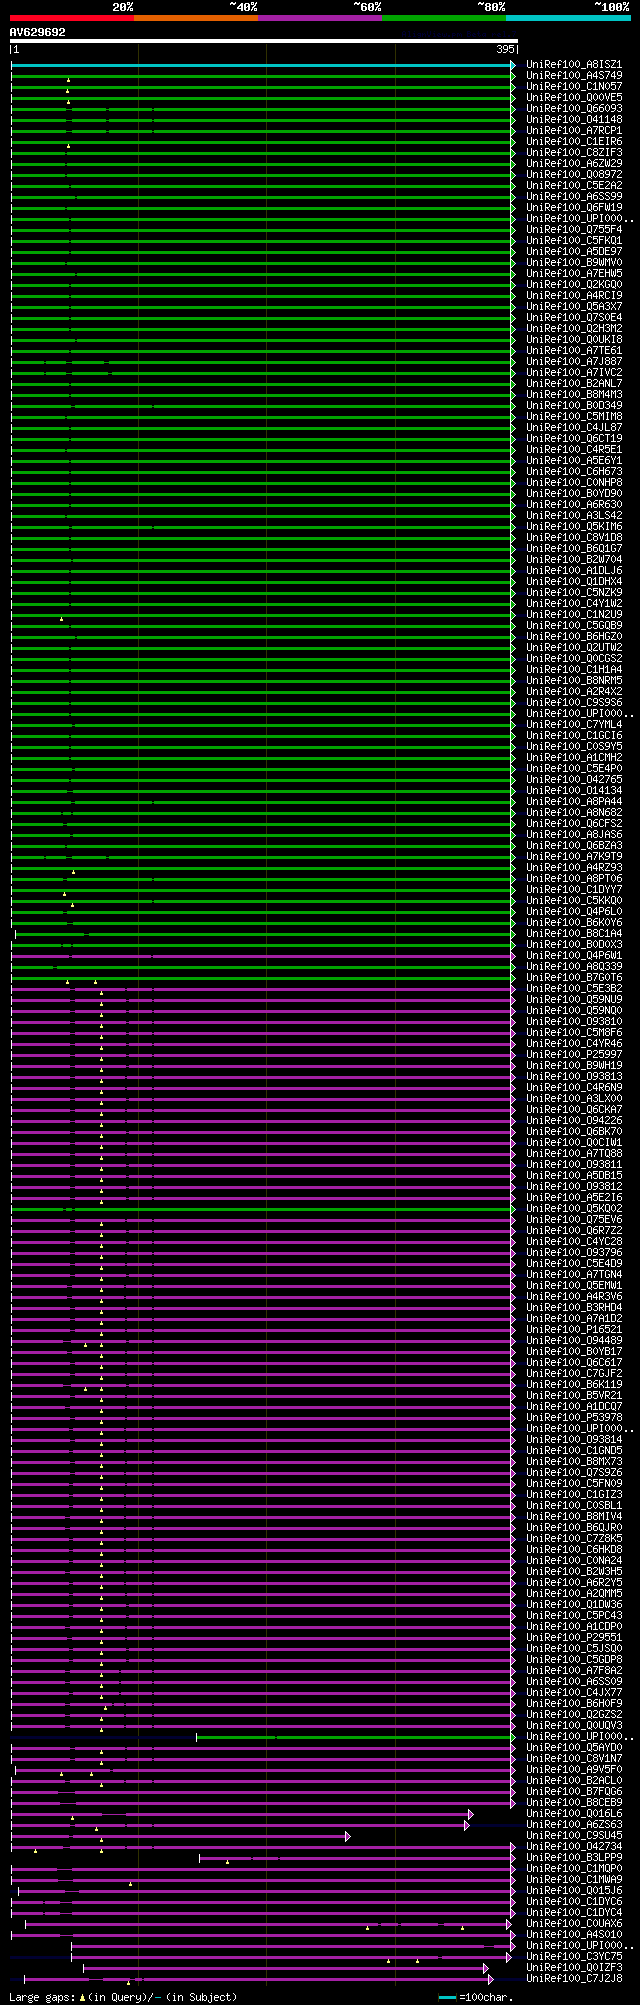This screenshot has height=2005, width=640.
Task: Open hit UniRef100_A7RCP1
Action: [x=574, y=131]
